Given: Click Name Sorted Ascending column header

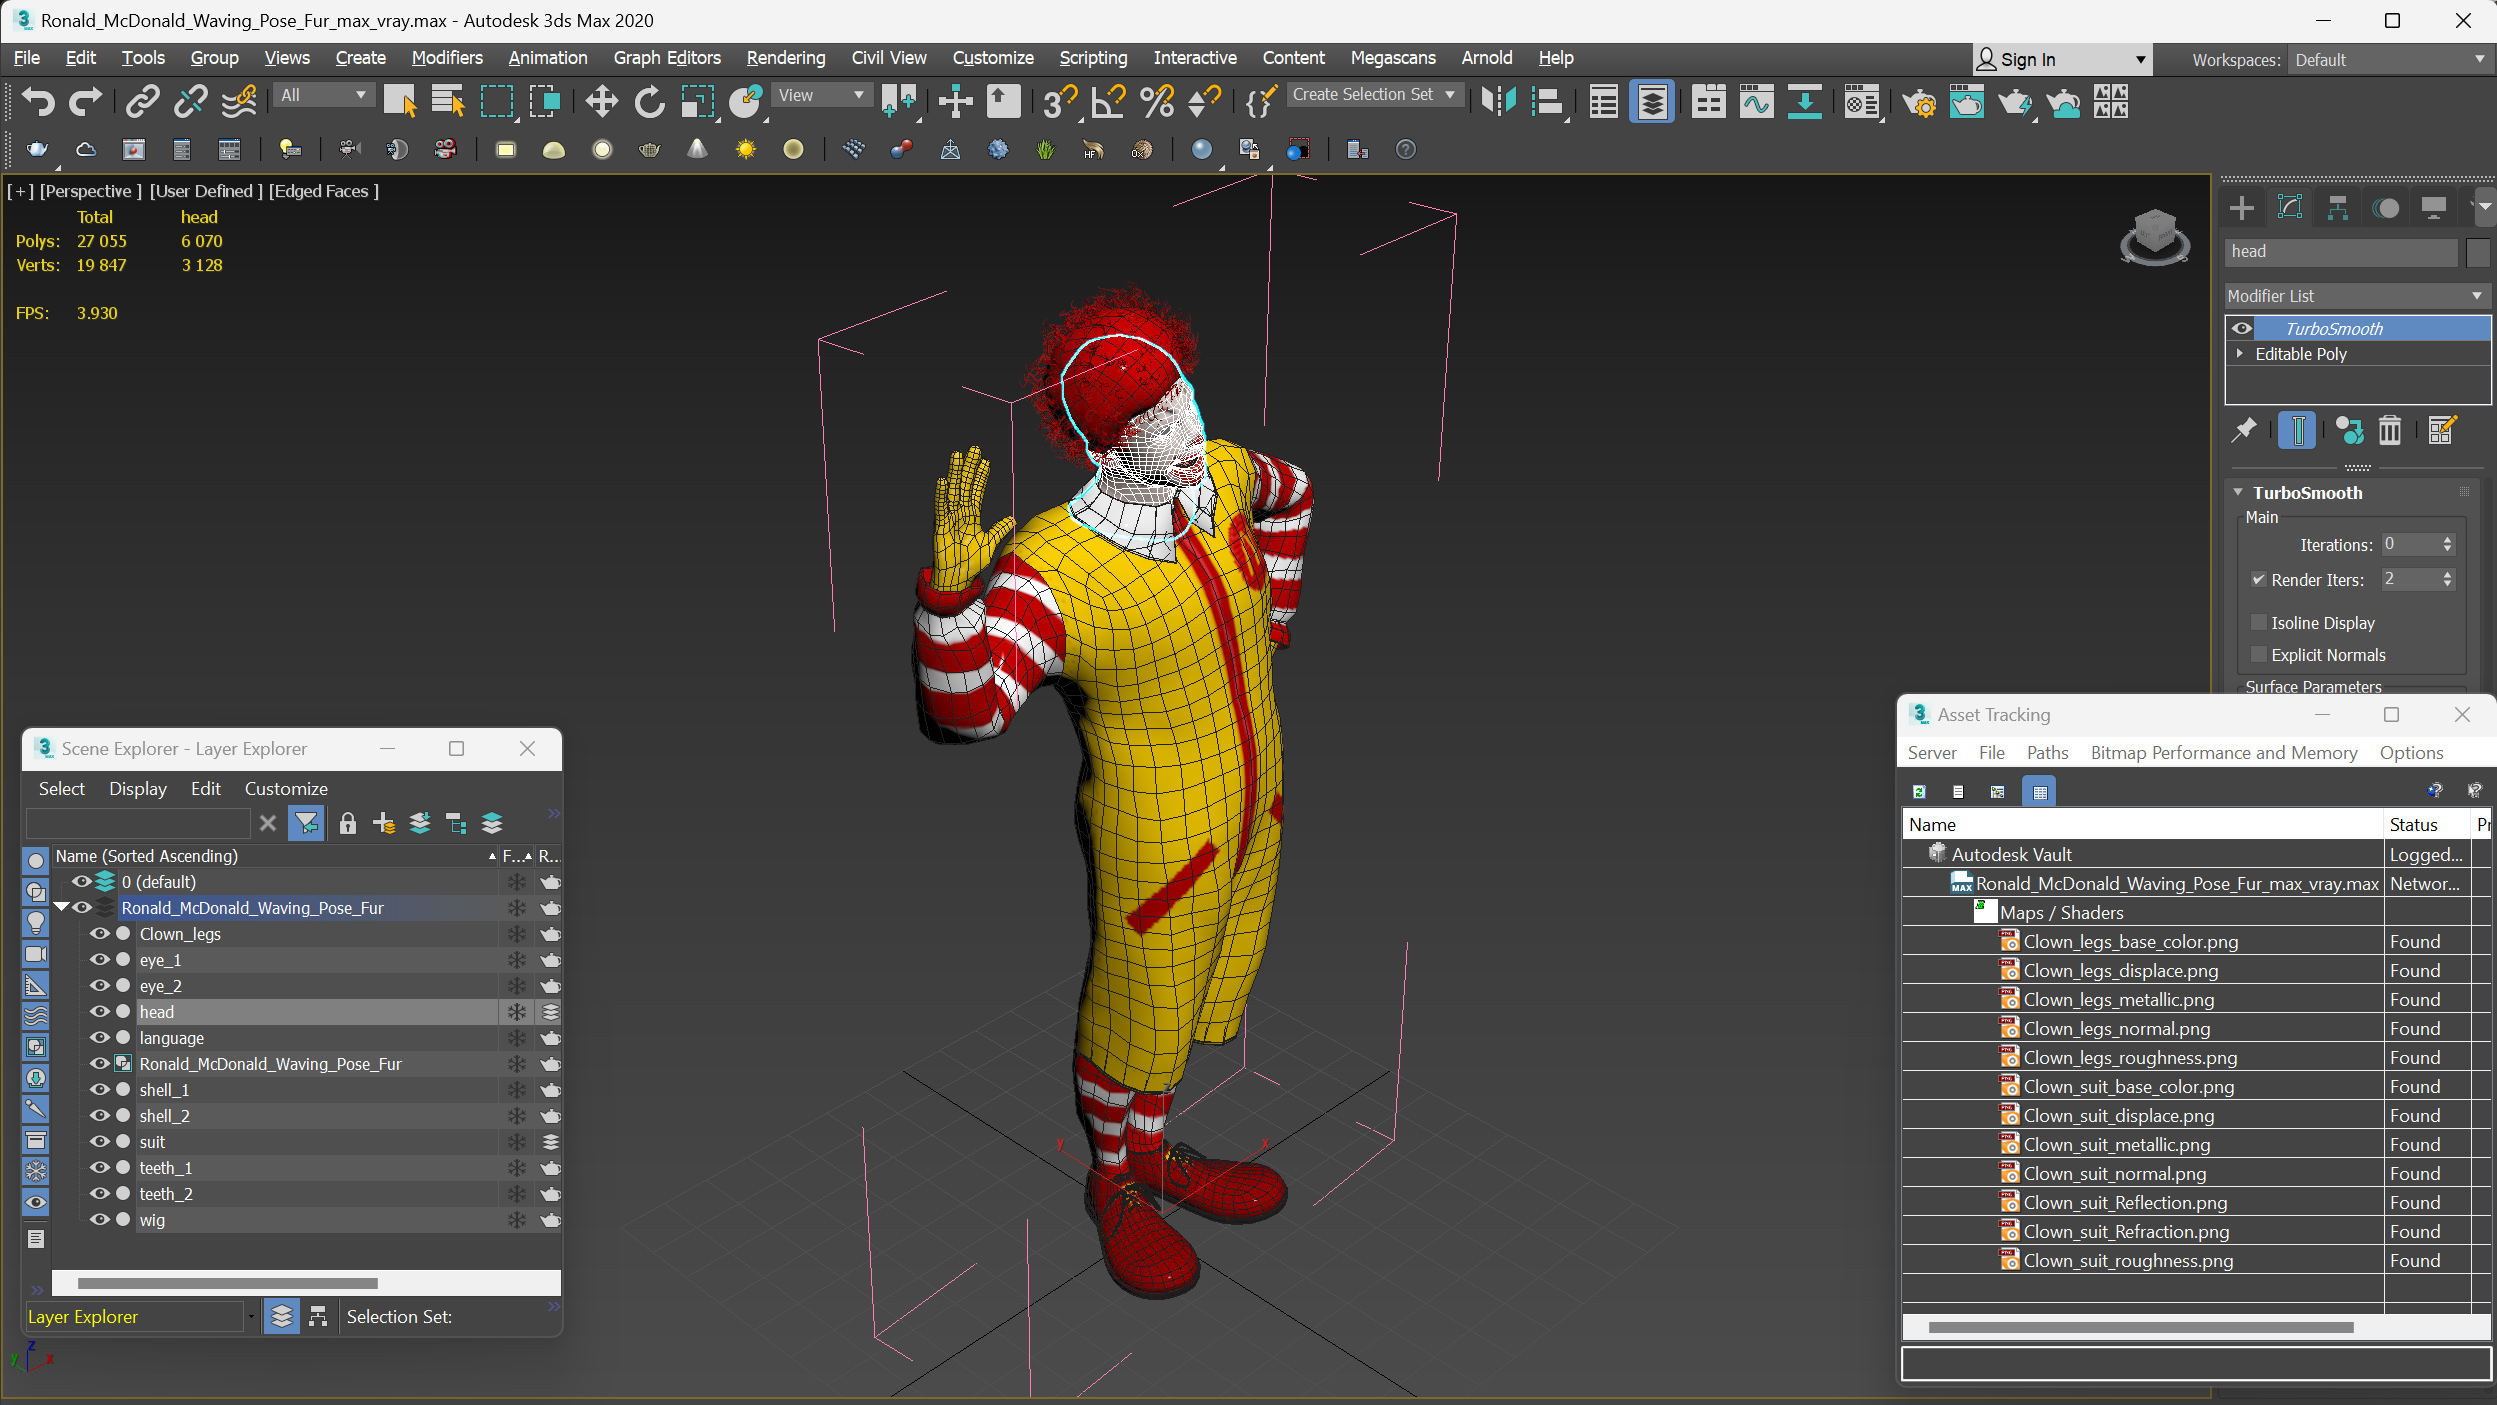Looking at the screenshot, I should (x=275, y=855).
